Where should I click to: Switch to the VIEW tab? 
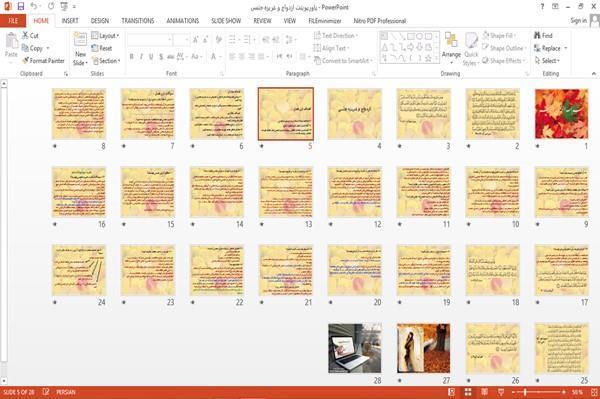tap(290, 21)
